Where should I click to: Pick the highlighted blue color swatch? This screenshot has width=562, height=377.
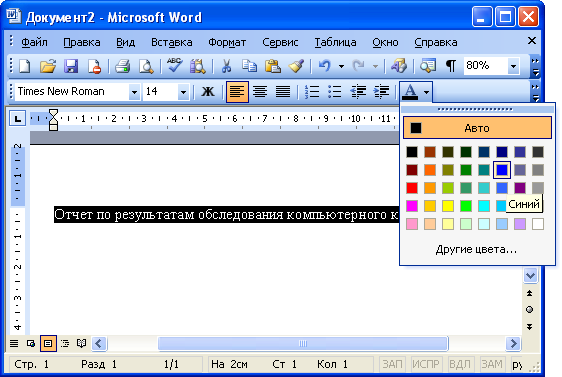click(x=502, y=170)
